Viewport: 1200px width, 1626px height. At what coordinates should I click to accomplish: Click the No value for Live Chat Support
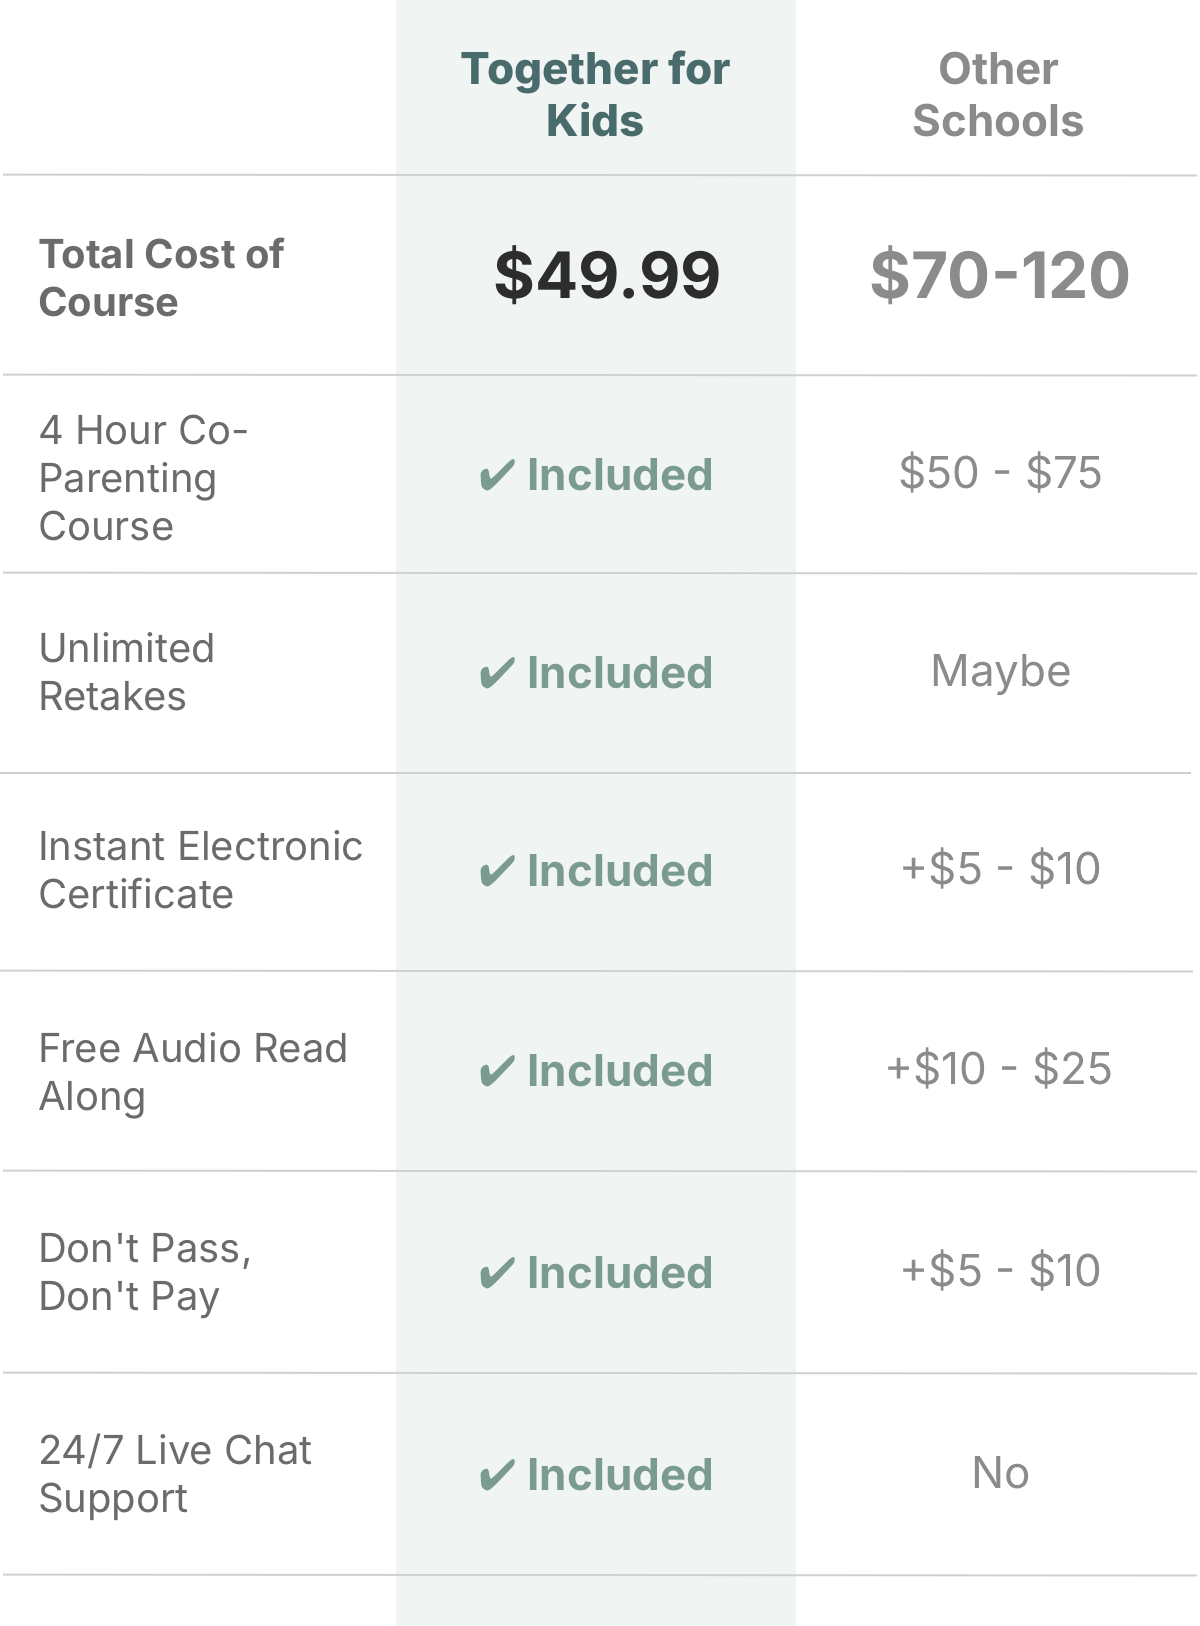(1001, 1473)
